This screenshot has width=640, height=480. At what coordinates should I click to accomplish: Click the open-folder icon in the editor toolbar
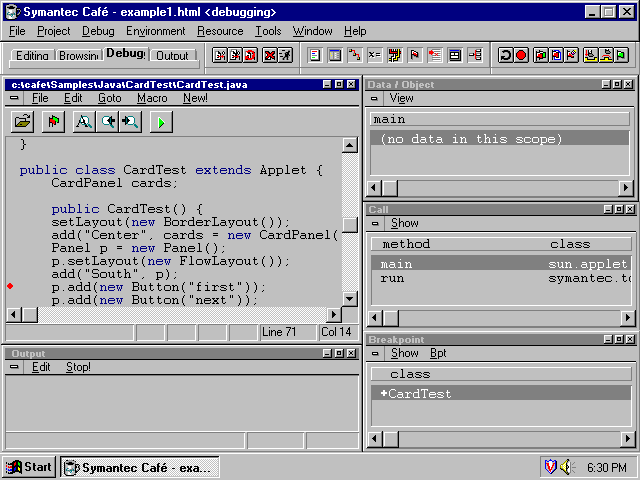click(22, 122)
